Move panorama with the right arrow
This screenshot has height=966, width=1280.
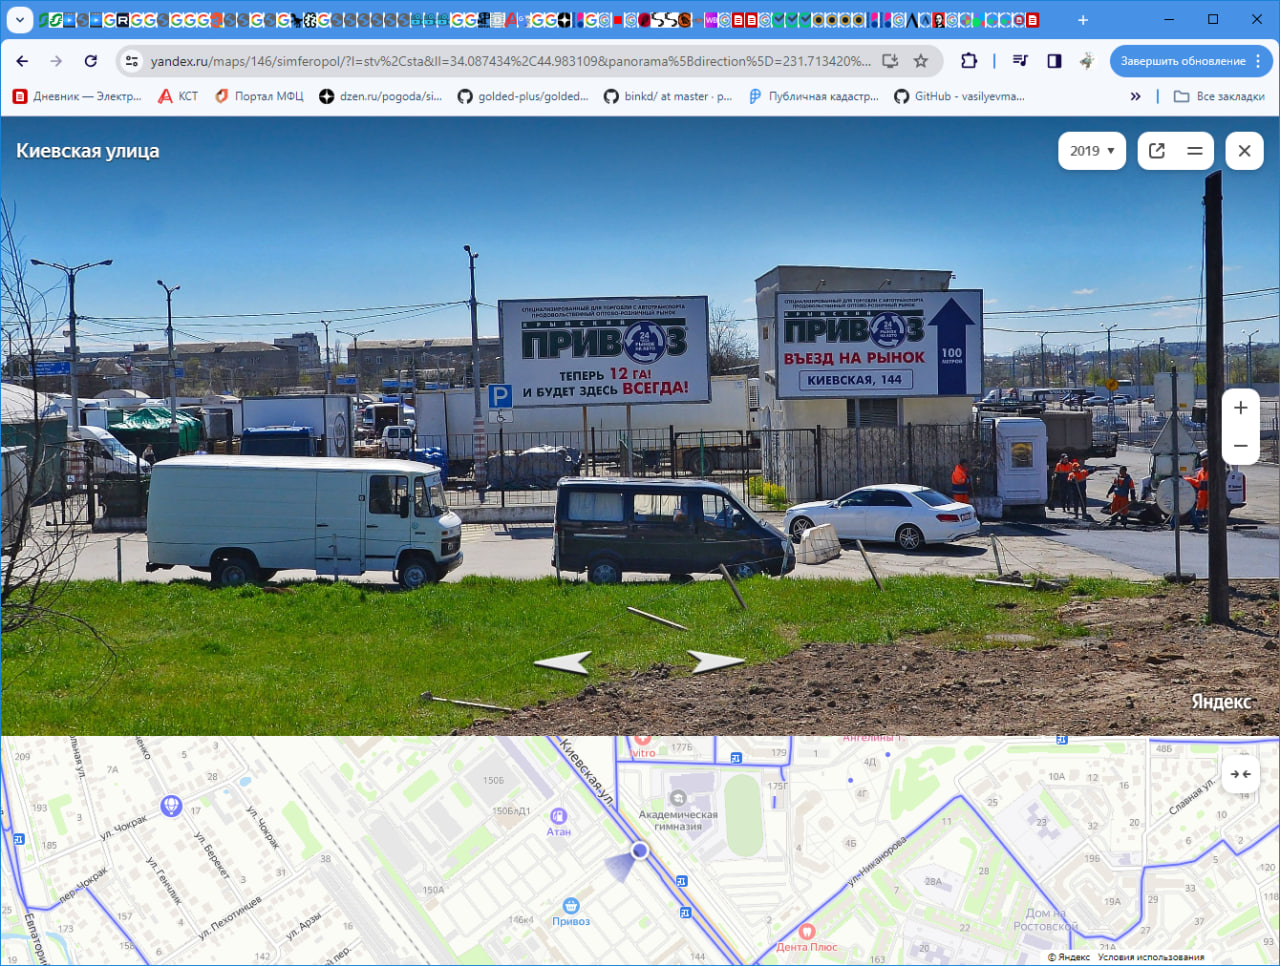[716, 662]
